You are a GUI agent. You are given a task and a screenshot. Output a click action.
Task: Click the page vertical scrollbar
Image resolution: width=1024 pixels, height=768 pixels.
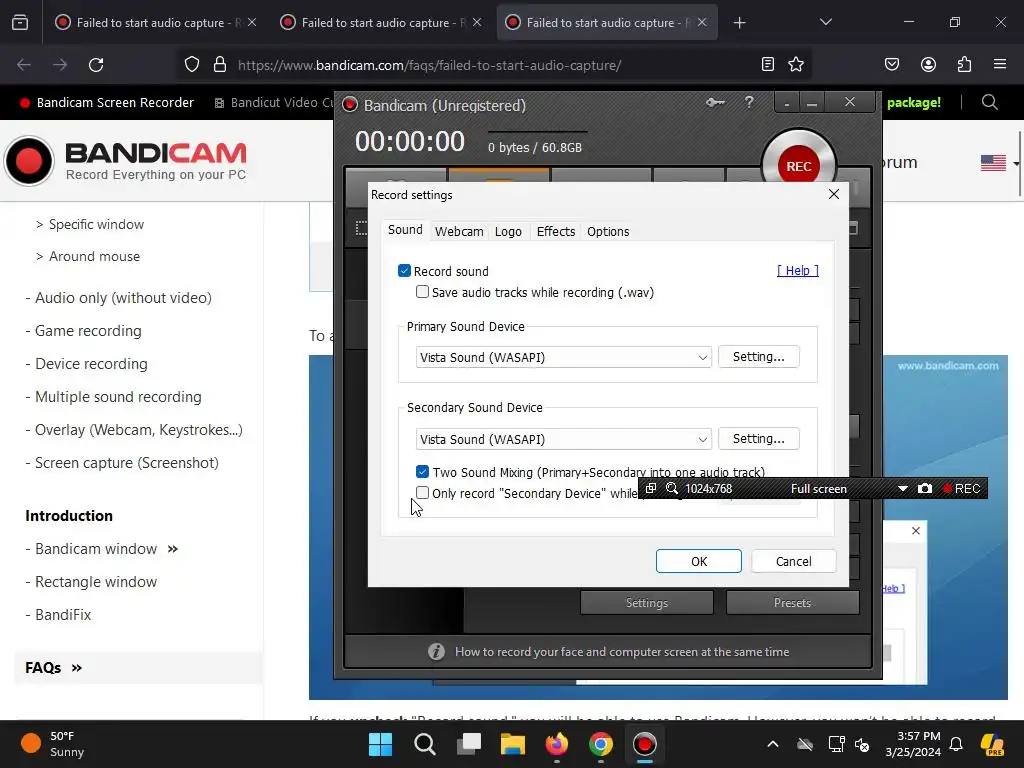pos(1020,163)
